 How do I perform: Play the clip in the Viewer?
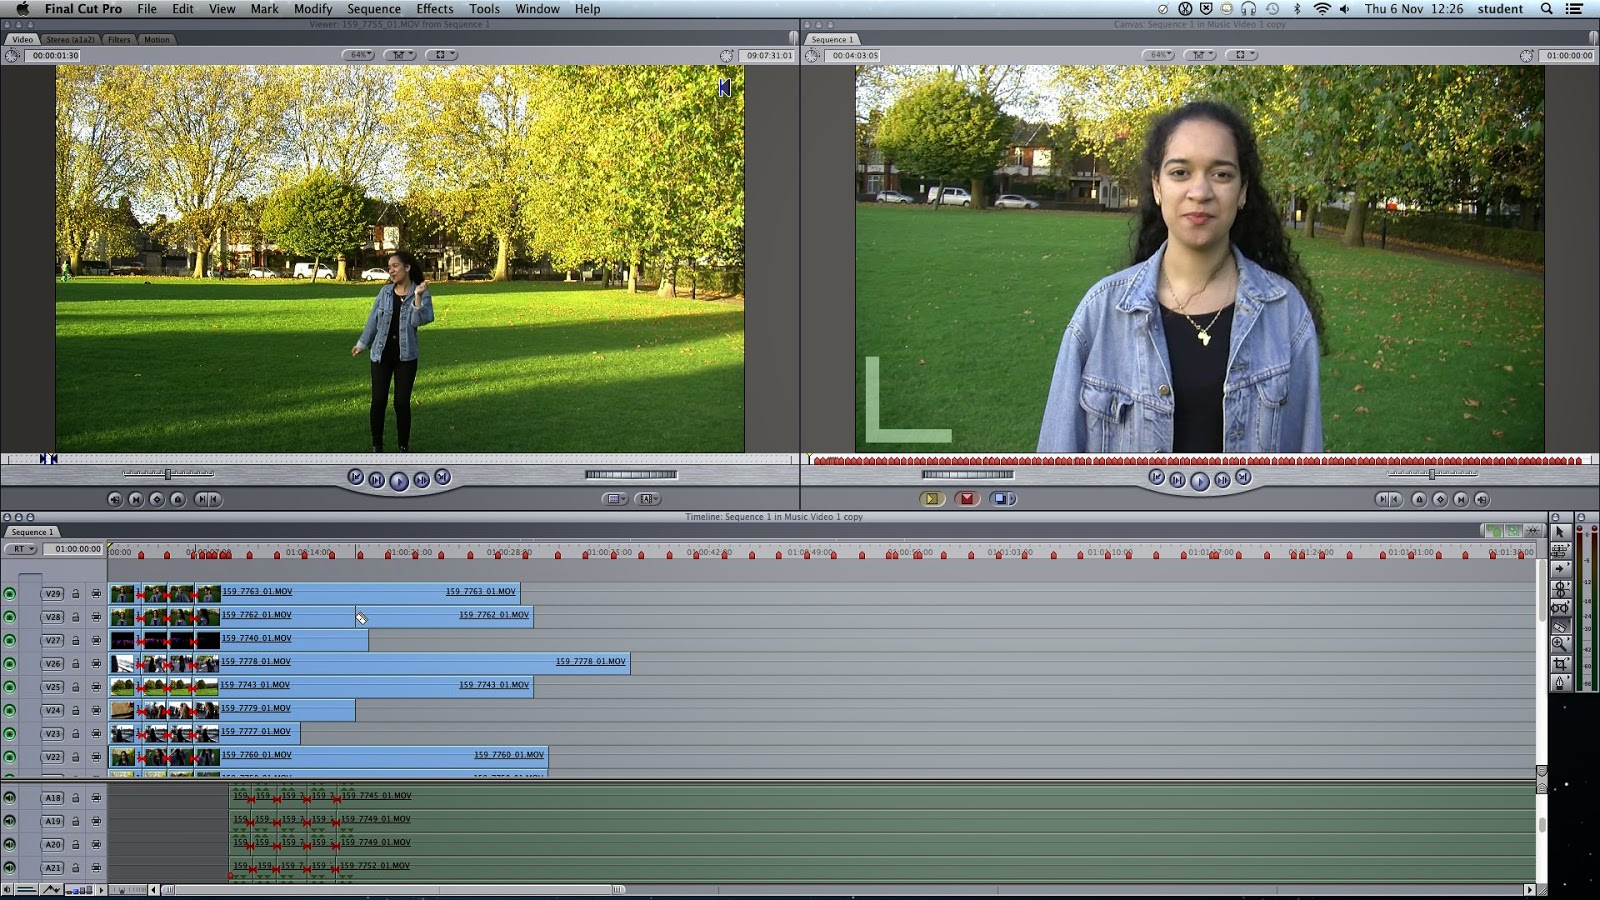(399, 481)
